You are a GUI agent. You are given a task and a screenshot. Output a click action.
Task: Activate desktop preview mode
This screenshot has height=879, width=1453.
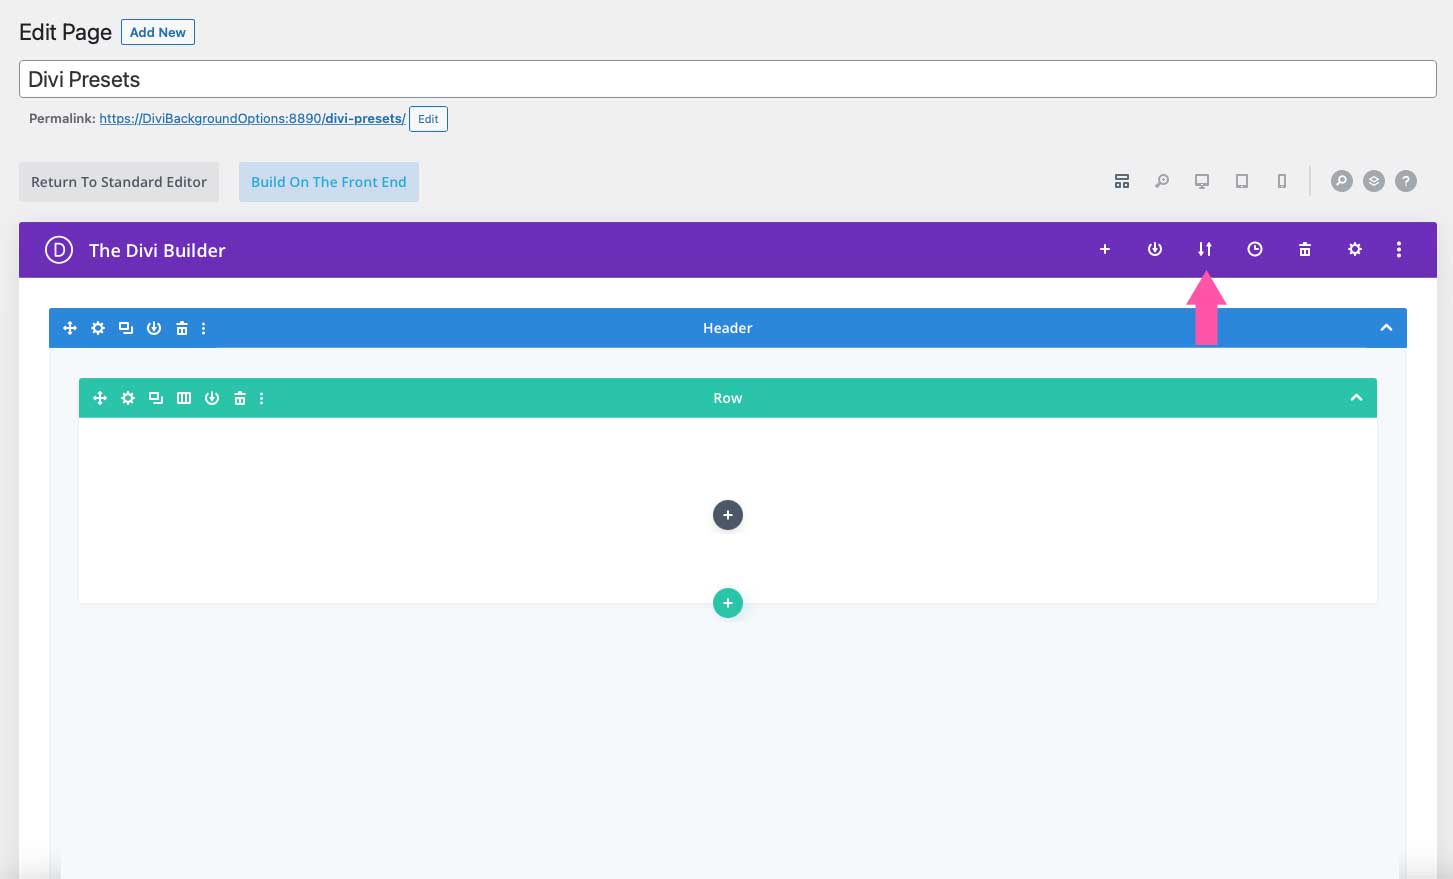click(1202, 181)
